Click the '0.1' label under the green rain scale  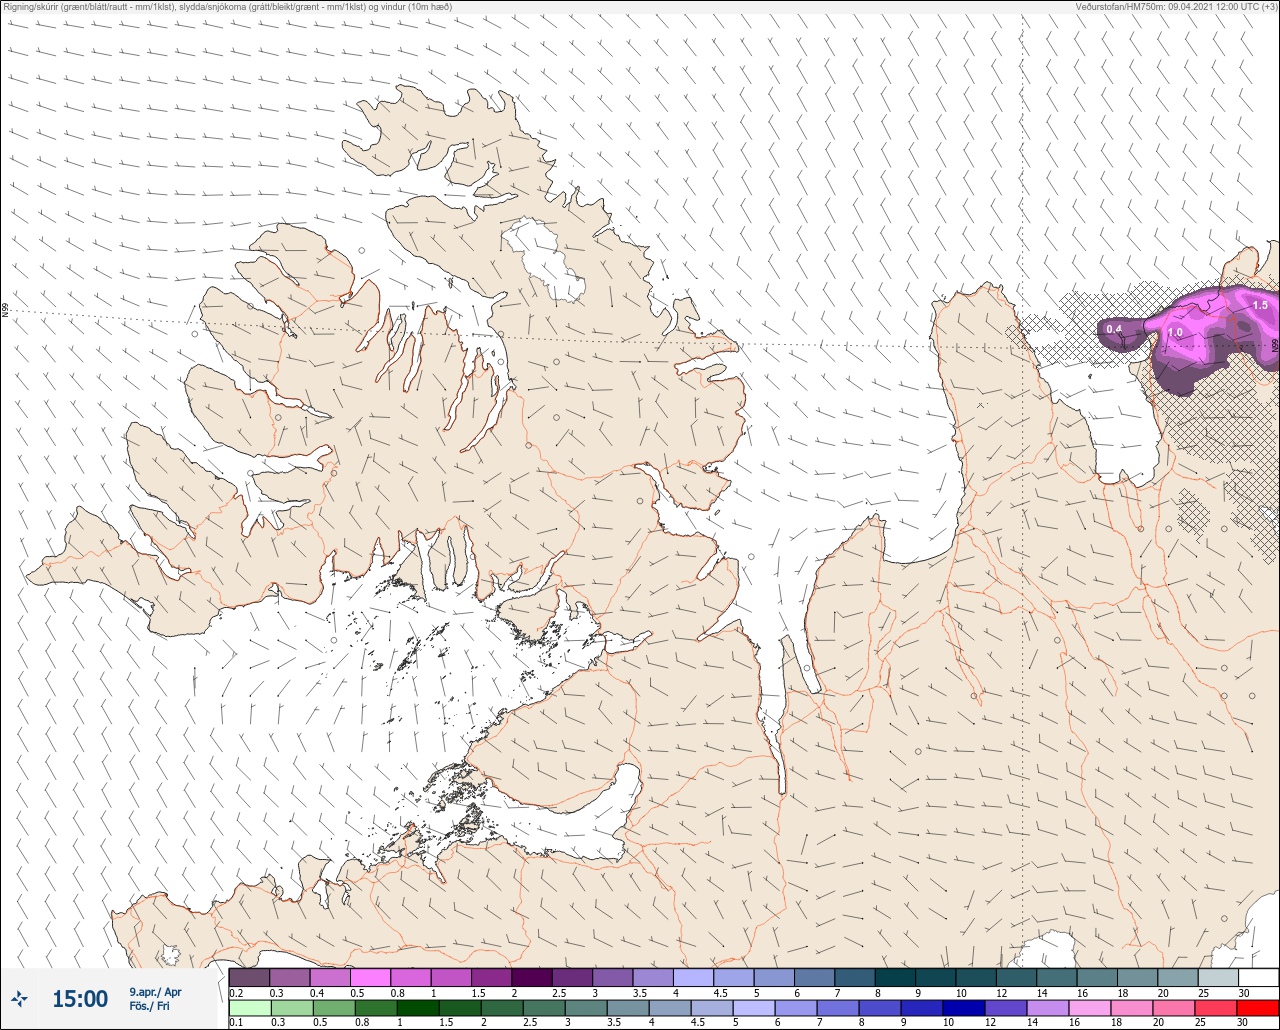(236, 1022)
